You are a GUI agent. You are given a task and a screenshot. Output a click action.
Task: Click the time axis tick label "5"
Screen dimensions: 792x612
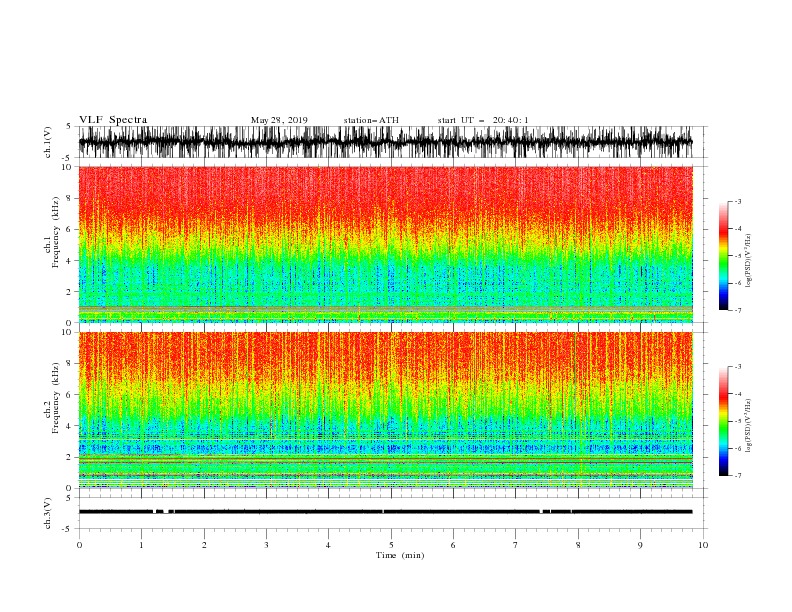point(391,545)
